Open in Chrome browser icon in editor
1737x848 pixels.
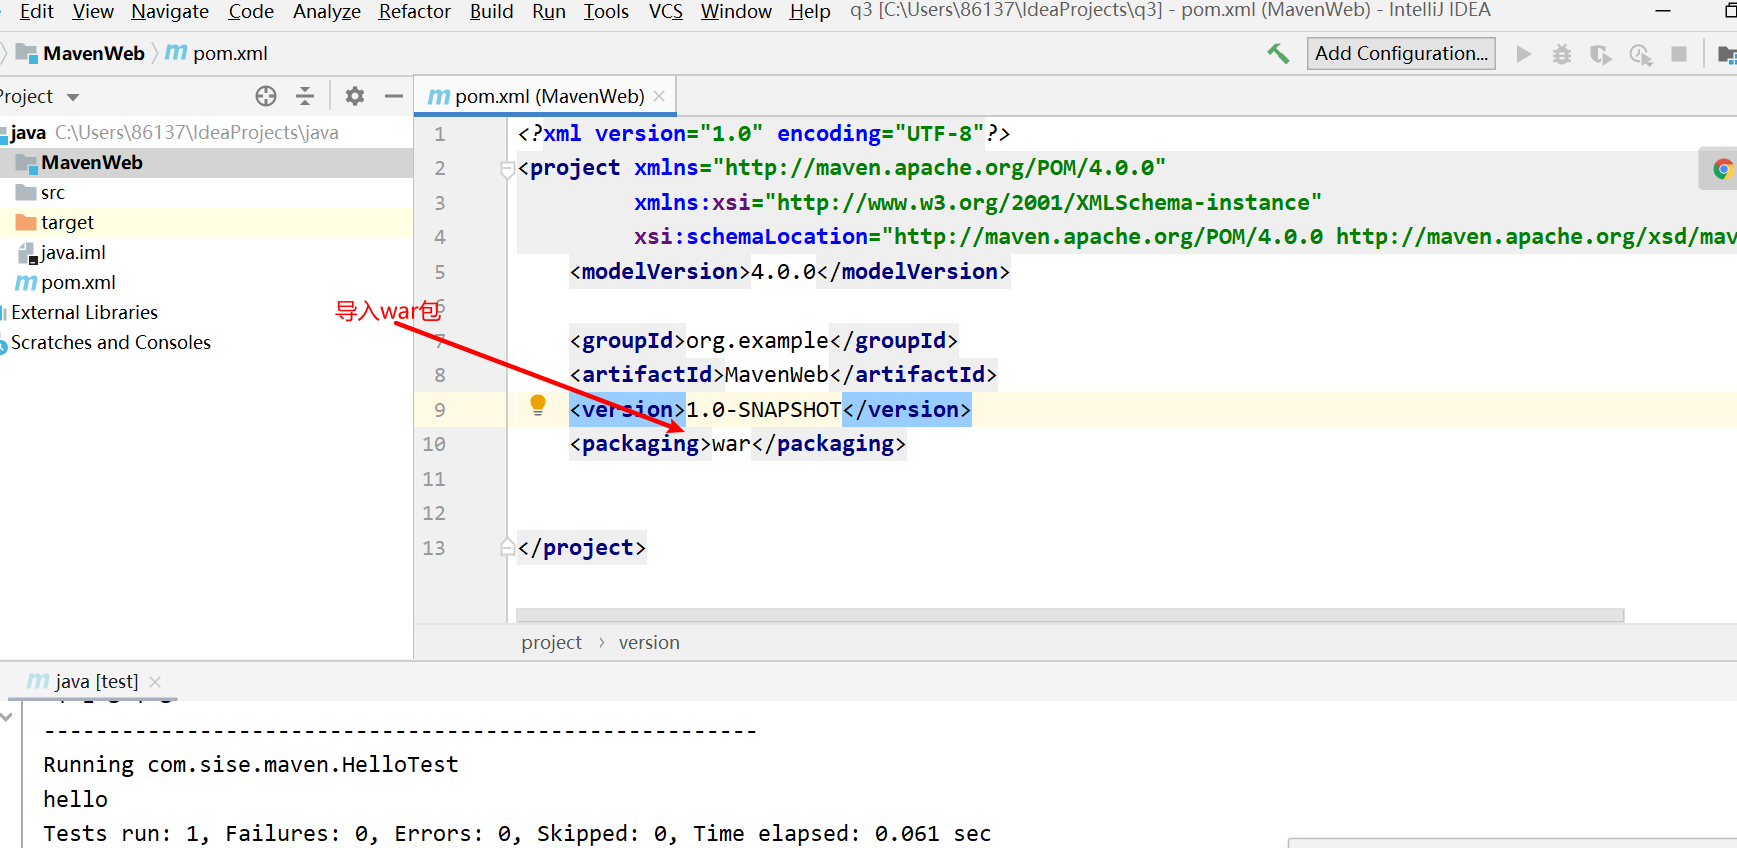[1723, 169]
